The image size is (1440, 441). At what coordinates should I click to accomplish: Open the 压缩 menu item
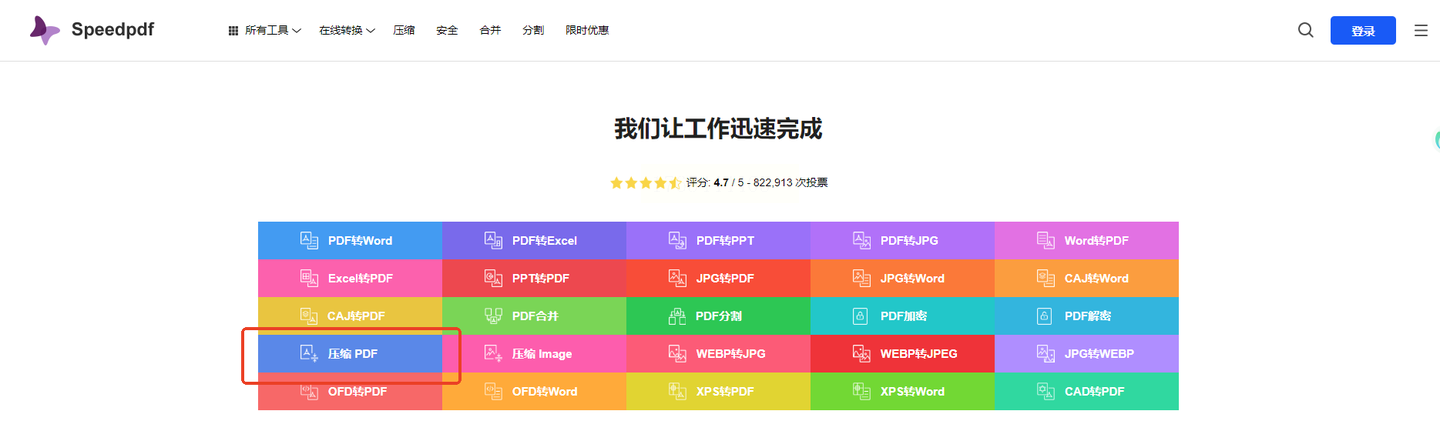(404, 31)
